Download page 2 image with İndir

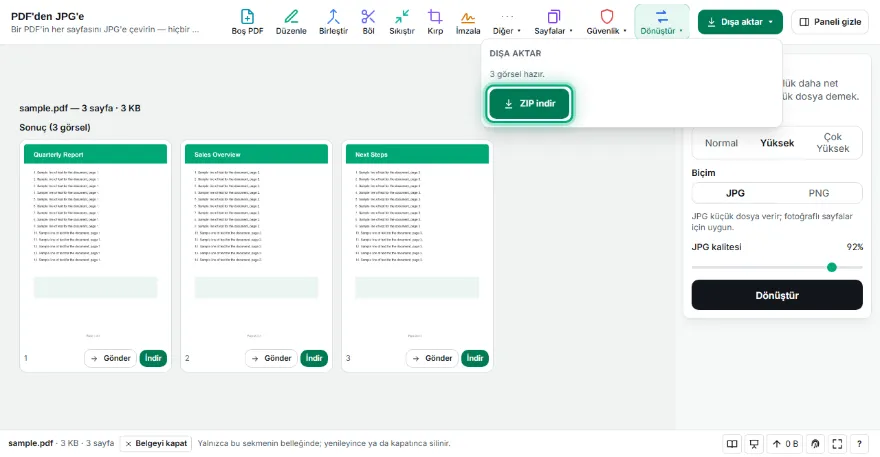[314, 358]
